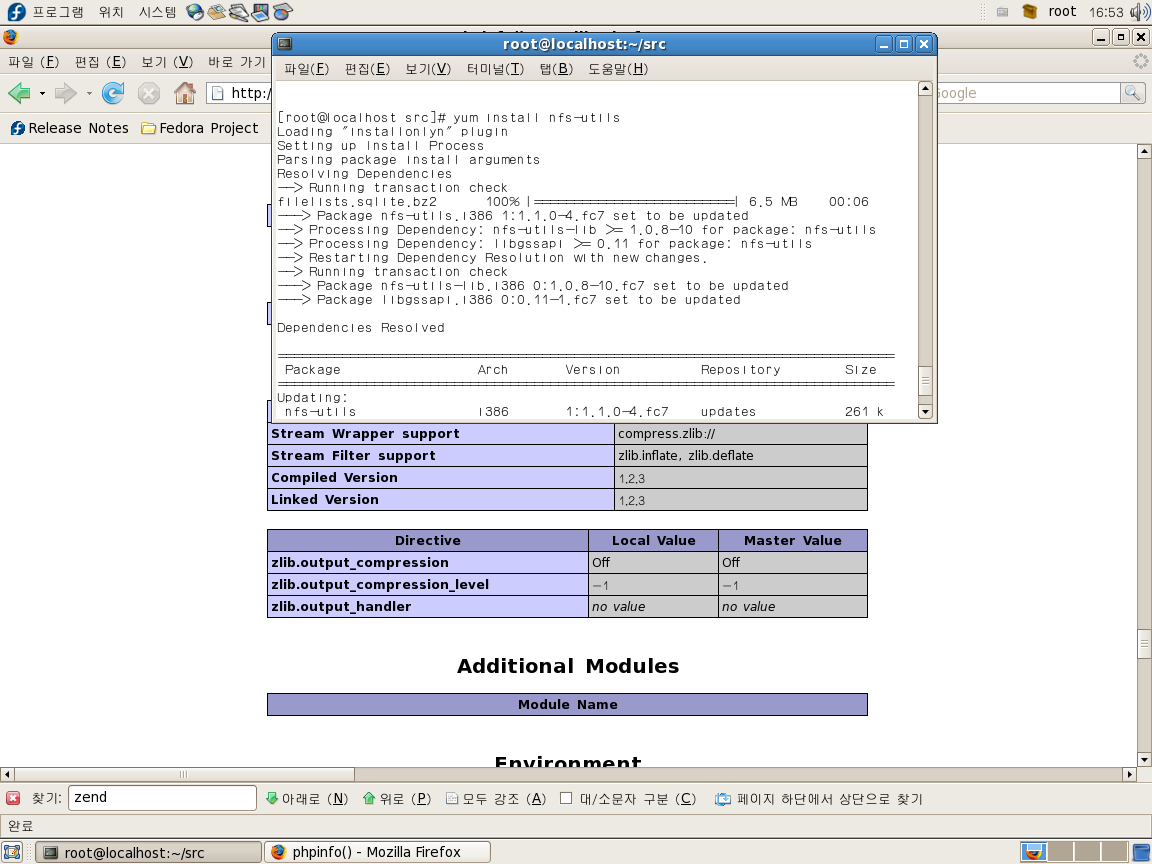The height and width of the screenshot is (864, 1152).
Task: Open the 보기 (V) menu in Firefox
Action: (x=166, y=62)
